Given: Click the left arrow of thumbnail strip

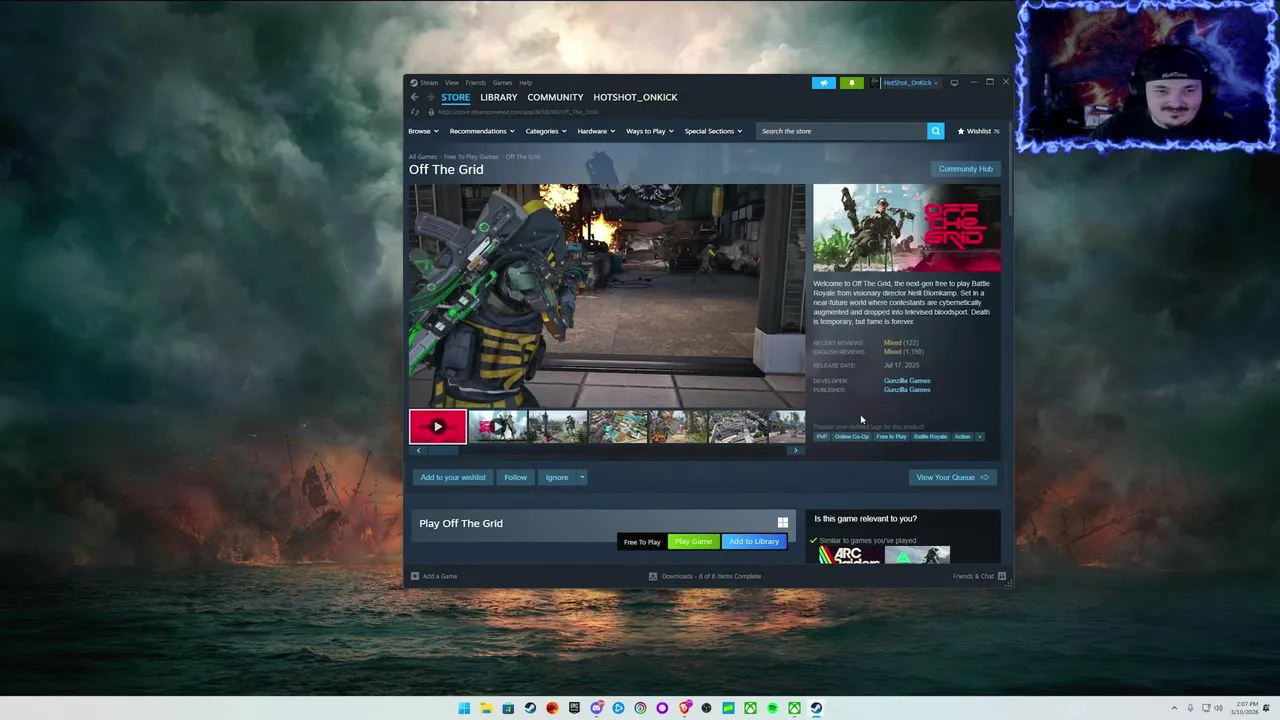Looking at the screenshot, I should coord(418,451).
